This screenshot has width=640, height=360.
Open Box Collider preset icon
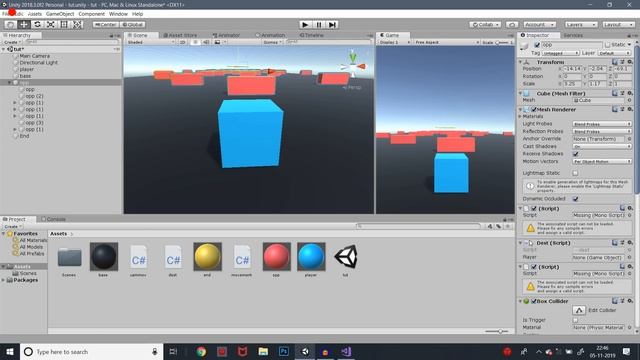point(622,301)
